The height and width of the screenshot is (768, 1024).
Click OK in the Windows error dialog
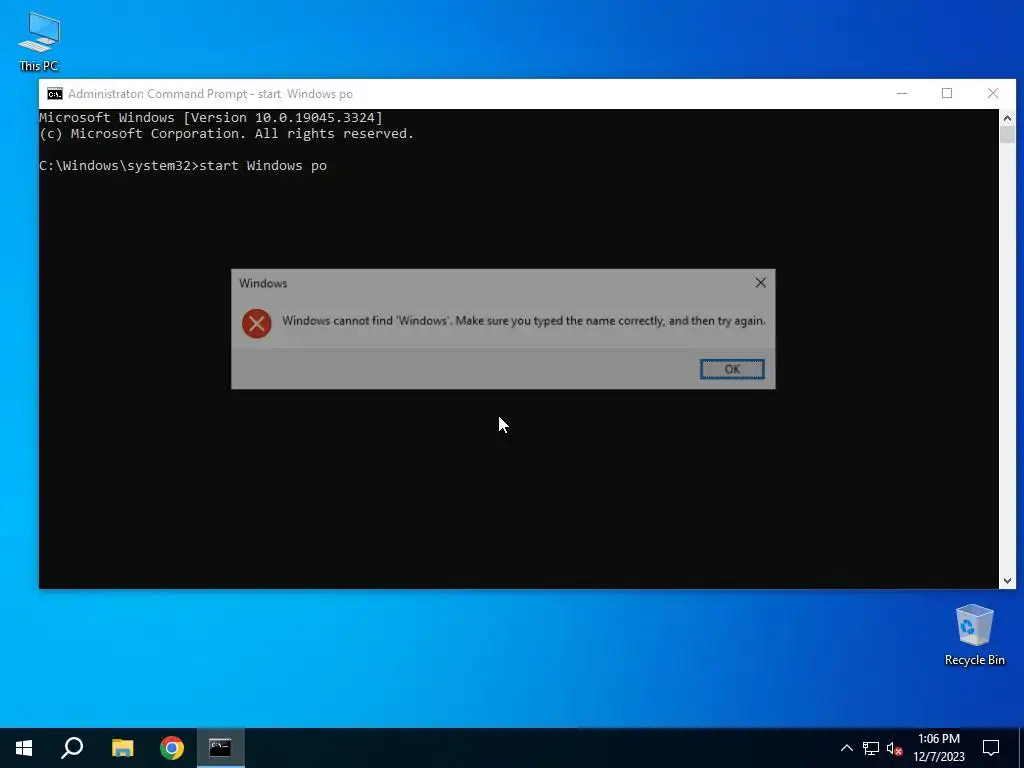click(732, 369)
